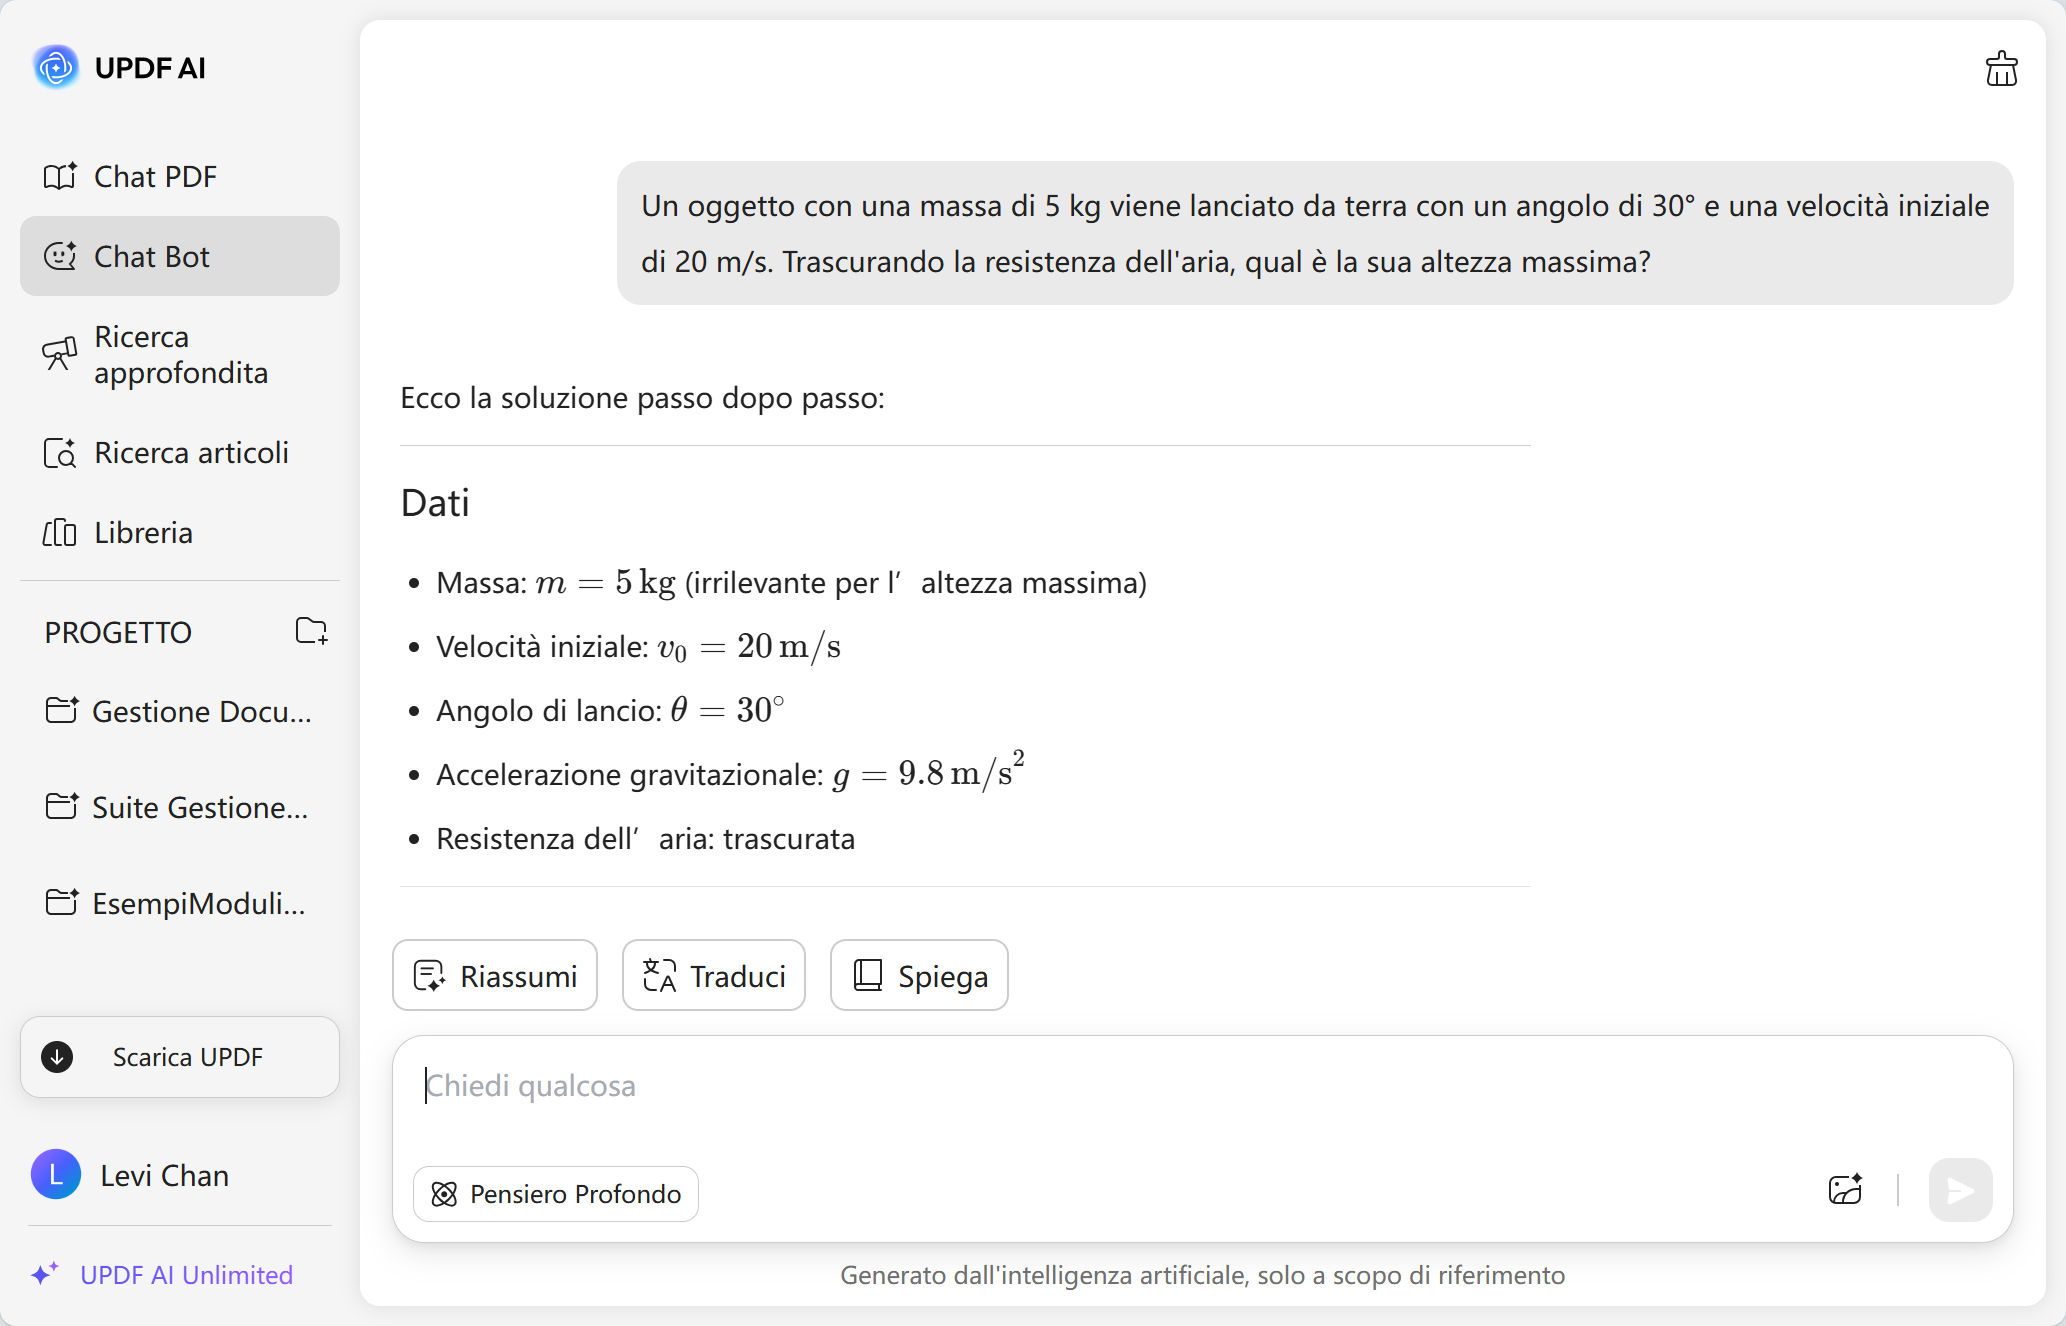This screenshot has width=2066, height=1326.
Task: Click the Spiega button
Action: tap(918, 975)
